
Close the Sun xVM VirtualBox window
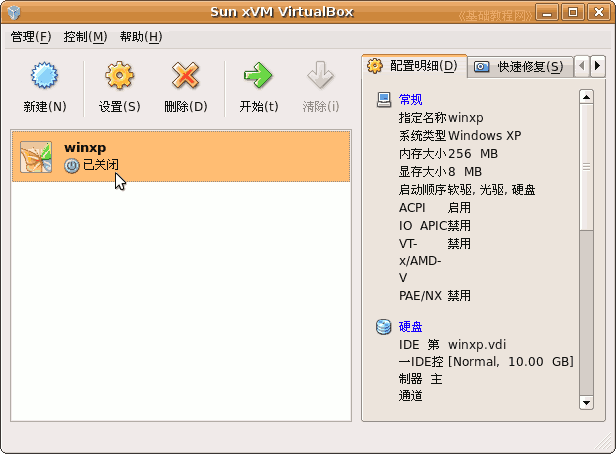(599, 13)
